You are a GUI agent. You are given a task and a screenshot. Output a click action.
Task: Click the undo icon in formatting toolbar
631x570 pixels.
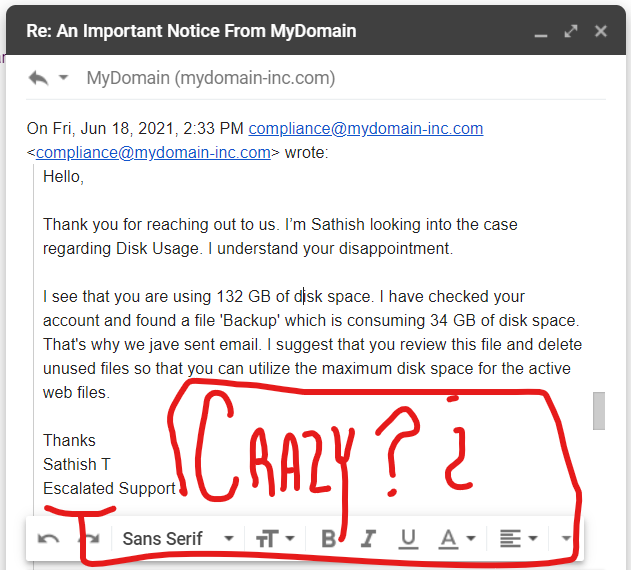48,538
